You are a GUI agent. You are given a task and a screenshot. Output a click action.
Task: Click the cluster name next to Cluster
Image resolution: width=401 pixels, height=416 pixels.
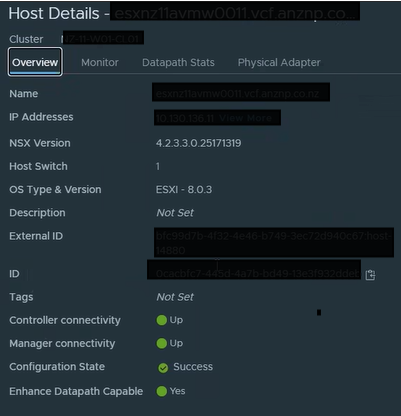pos(102,39)
